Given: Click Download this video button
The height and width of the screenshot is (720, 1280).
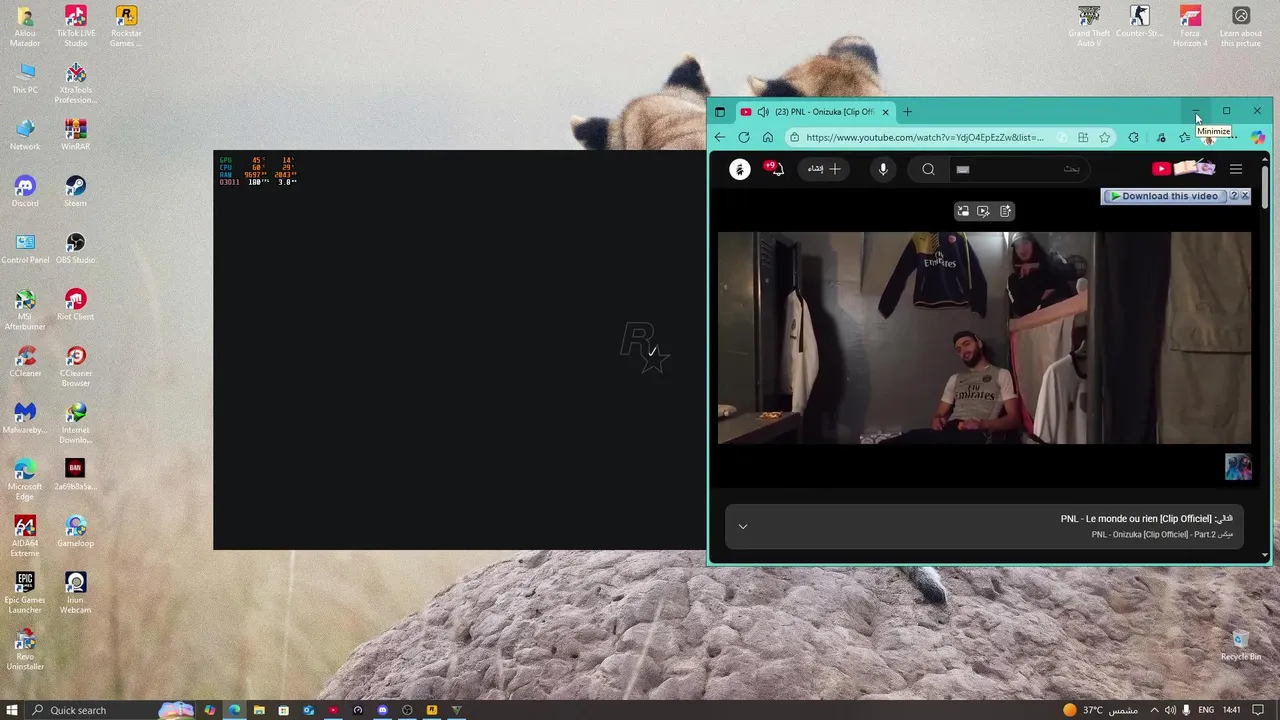Looking at the screenshot, I should [1164, 196].
